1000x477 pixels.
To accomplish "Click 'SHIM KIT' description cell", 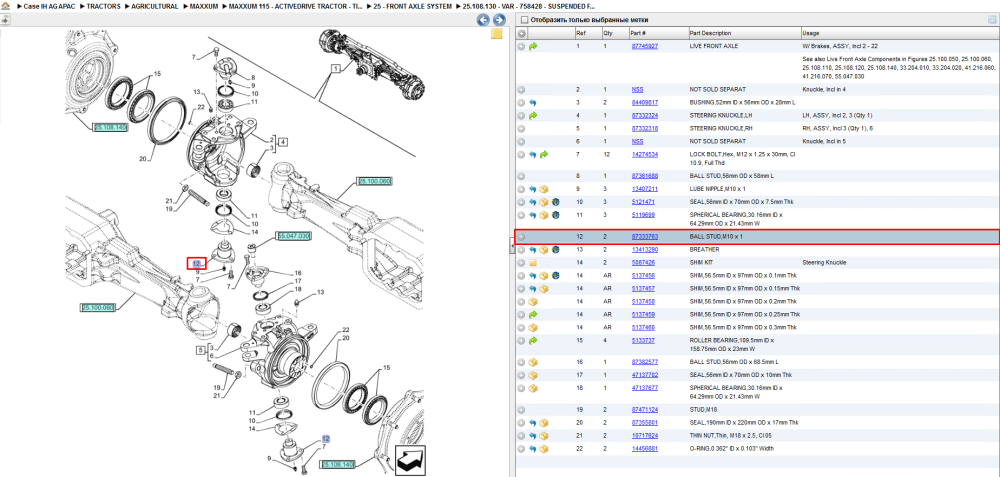I will pyautogui.click(x=702, y=262).
